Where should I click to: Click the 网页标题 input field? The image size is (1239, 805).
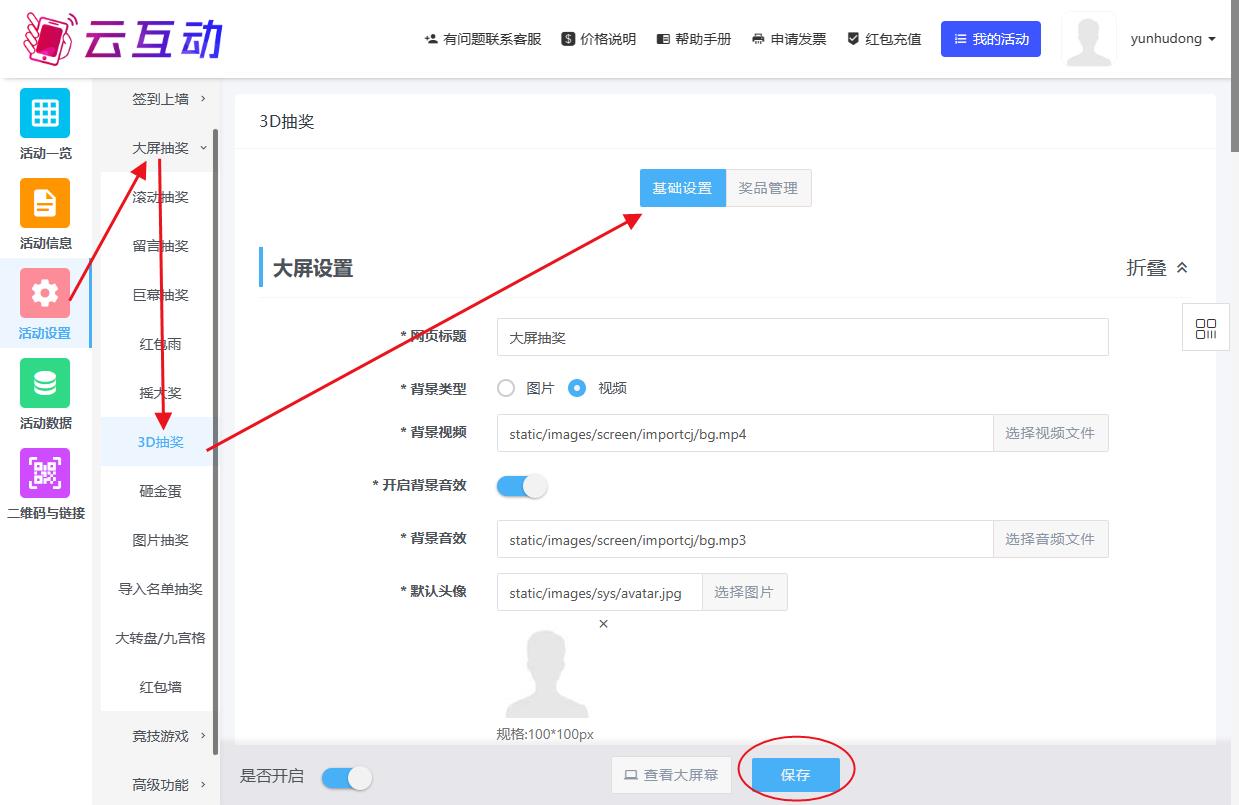(x=802, y=337)
